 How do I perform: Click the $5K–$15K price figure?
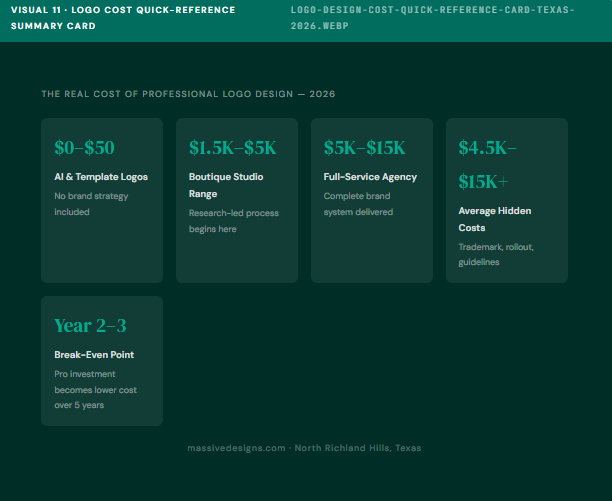coord(365,148)
